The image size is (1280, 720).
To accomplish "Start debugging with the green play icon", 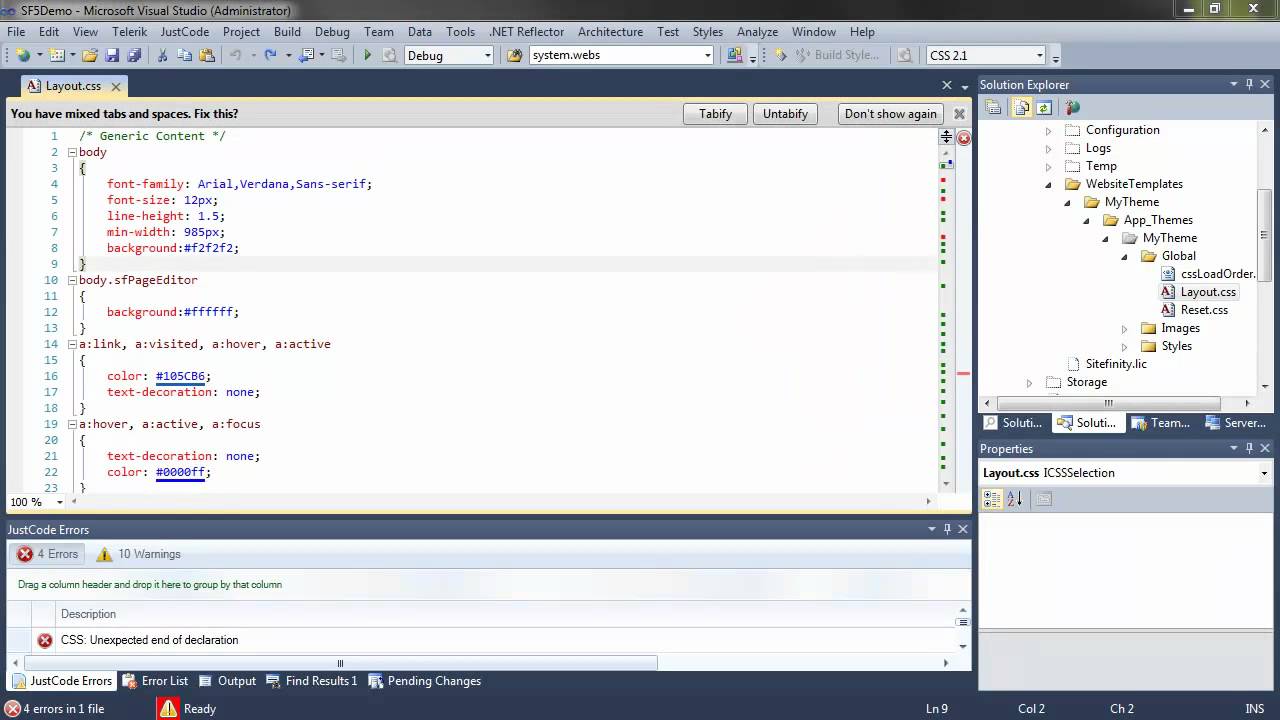I will coord(367,56).
